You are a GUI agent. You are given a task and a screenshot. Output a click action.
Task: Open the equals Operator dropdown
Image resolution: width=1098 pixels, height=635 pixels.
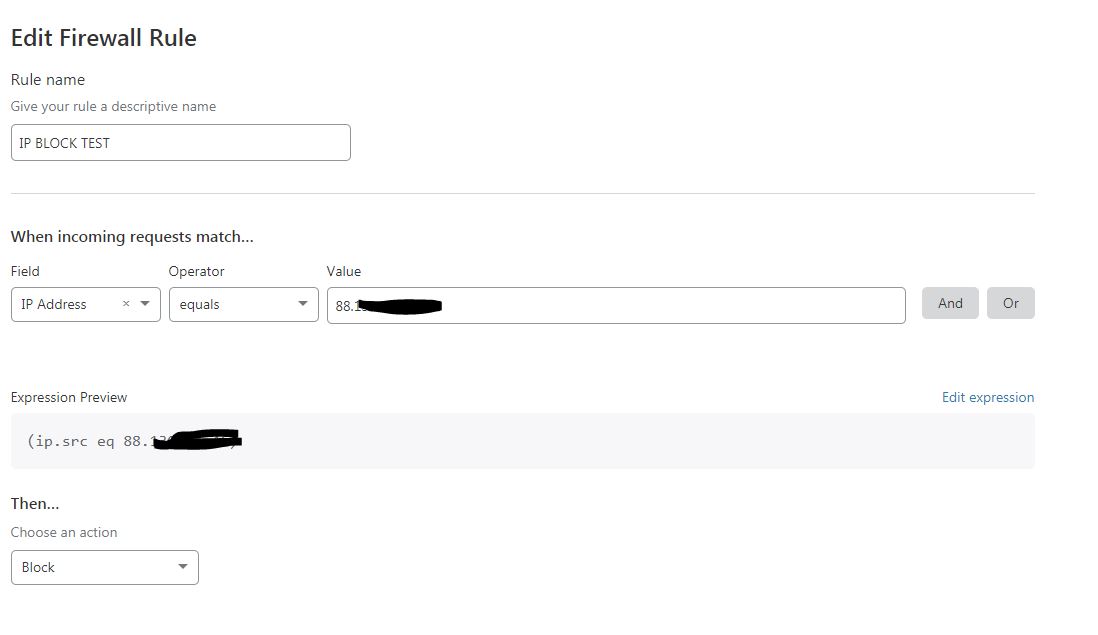click(244, 305)
